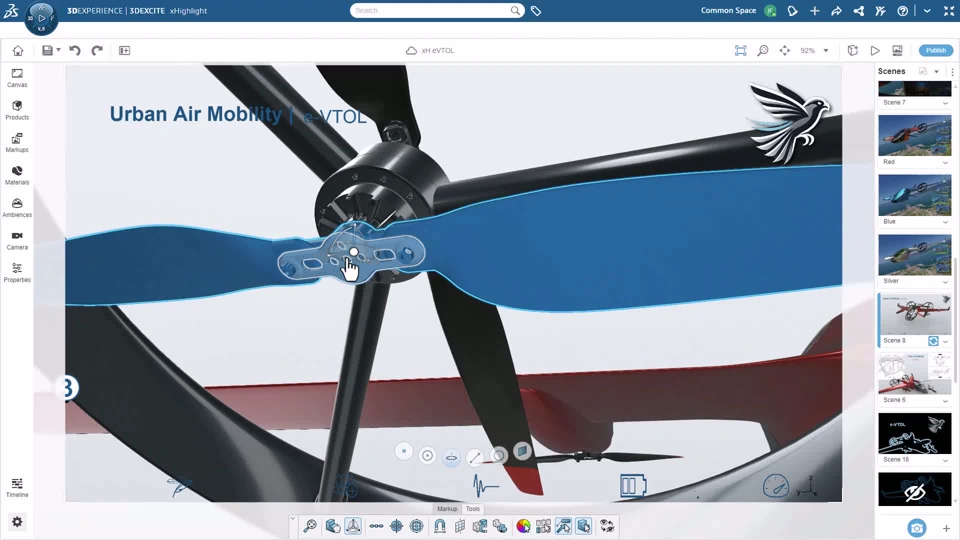The image size is (960, 540).
Task: Open the Scenes view dropdown arrow
Action: pyautogui.click(x=937, y=72)
